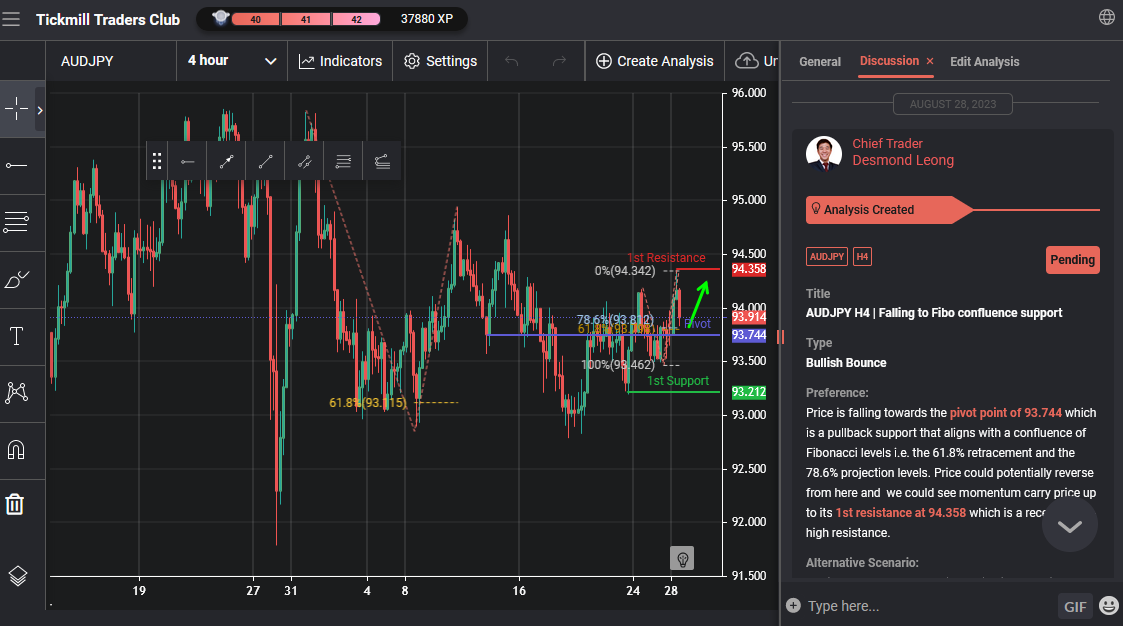Click the 1st Resistance chart label
Screen dimensions: 1123x626
(666, 258)
